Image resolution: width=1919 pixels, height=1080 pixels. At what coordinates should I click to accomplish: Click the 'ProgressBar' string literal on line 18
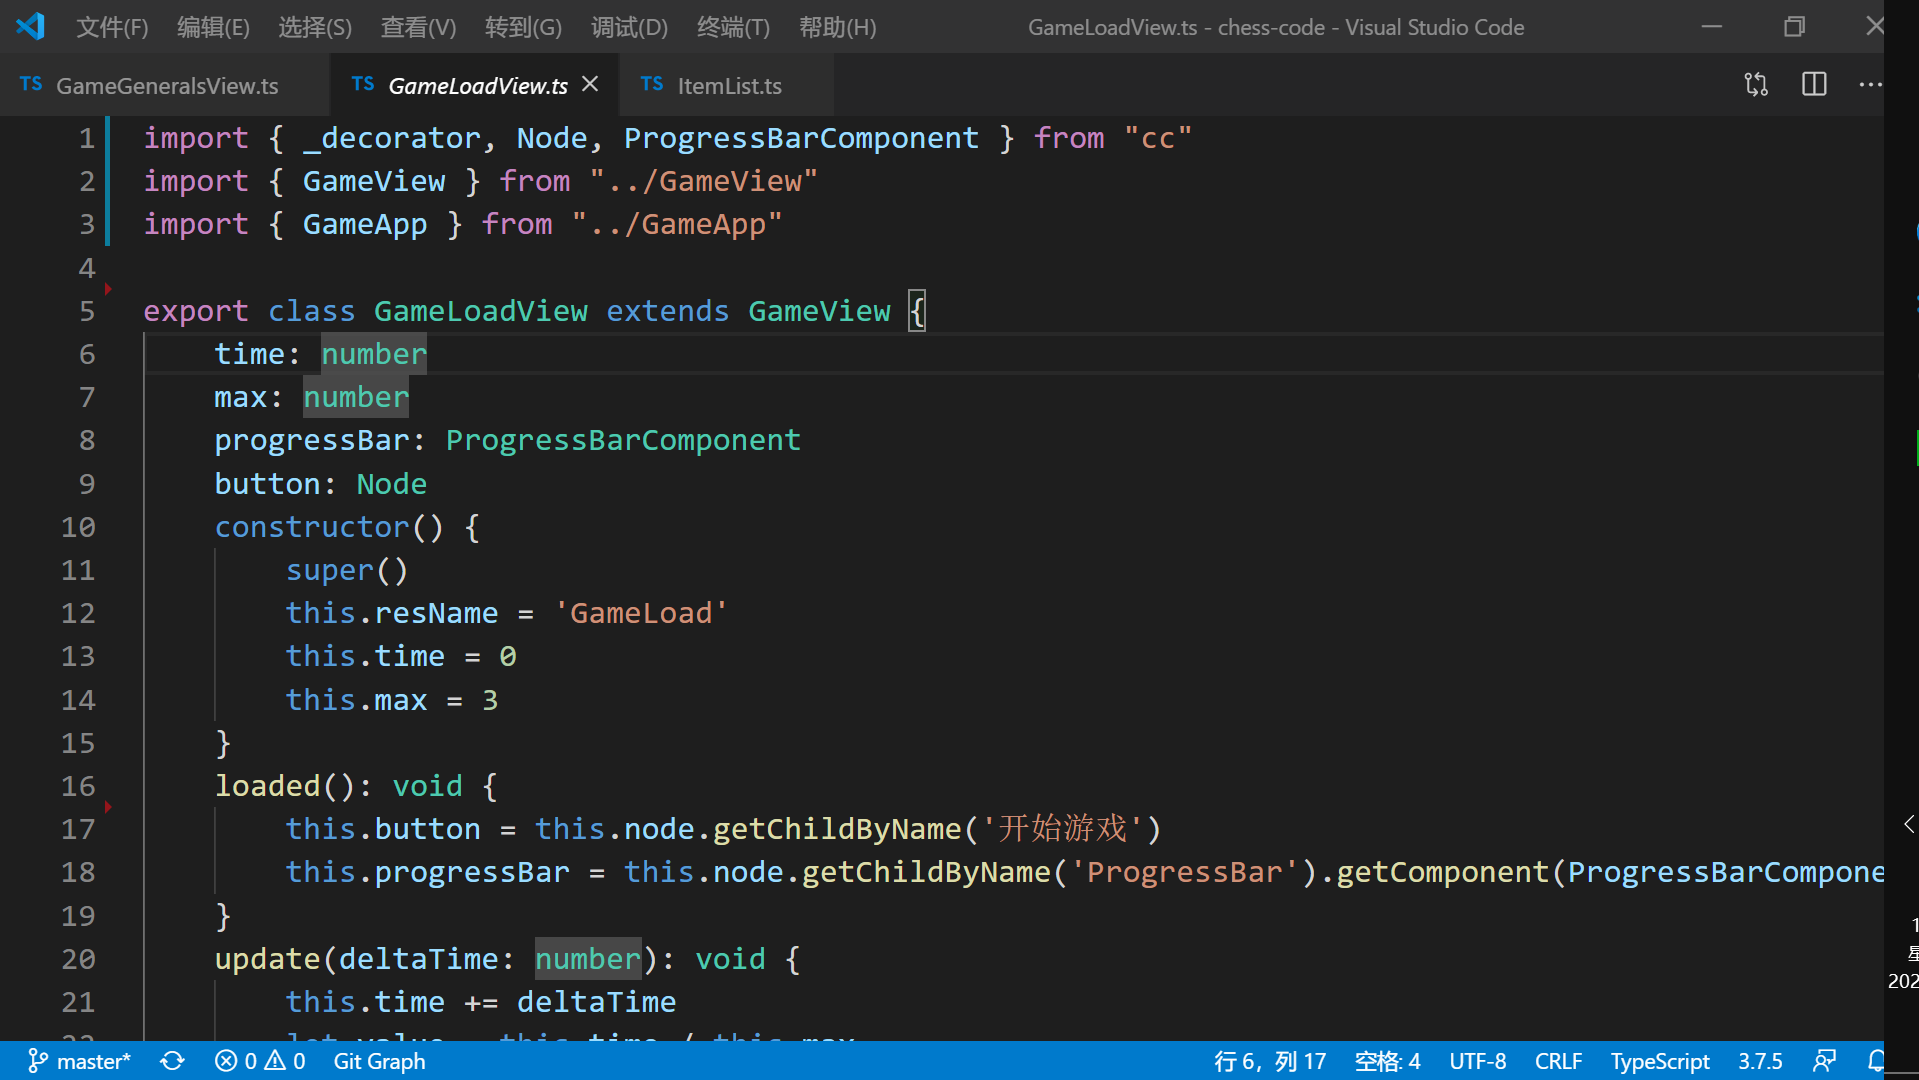click(x=1184, y=872)
